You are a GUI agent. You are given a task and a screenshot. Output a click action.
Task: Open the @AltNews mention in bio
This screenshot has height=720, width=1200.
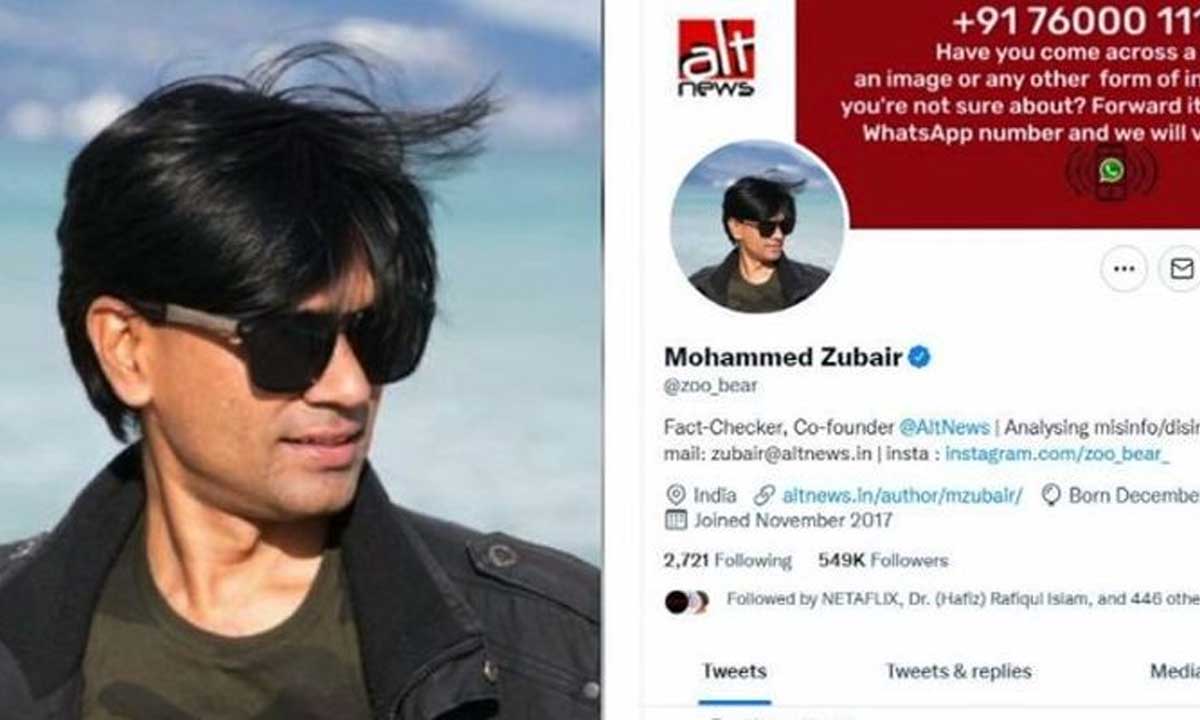pyautogui.click(x=944, y=427)
